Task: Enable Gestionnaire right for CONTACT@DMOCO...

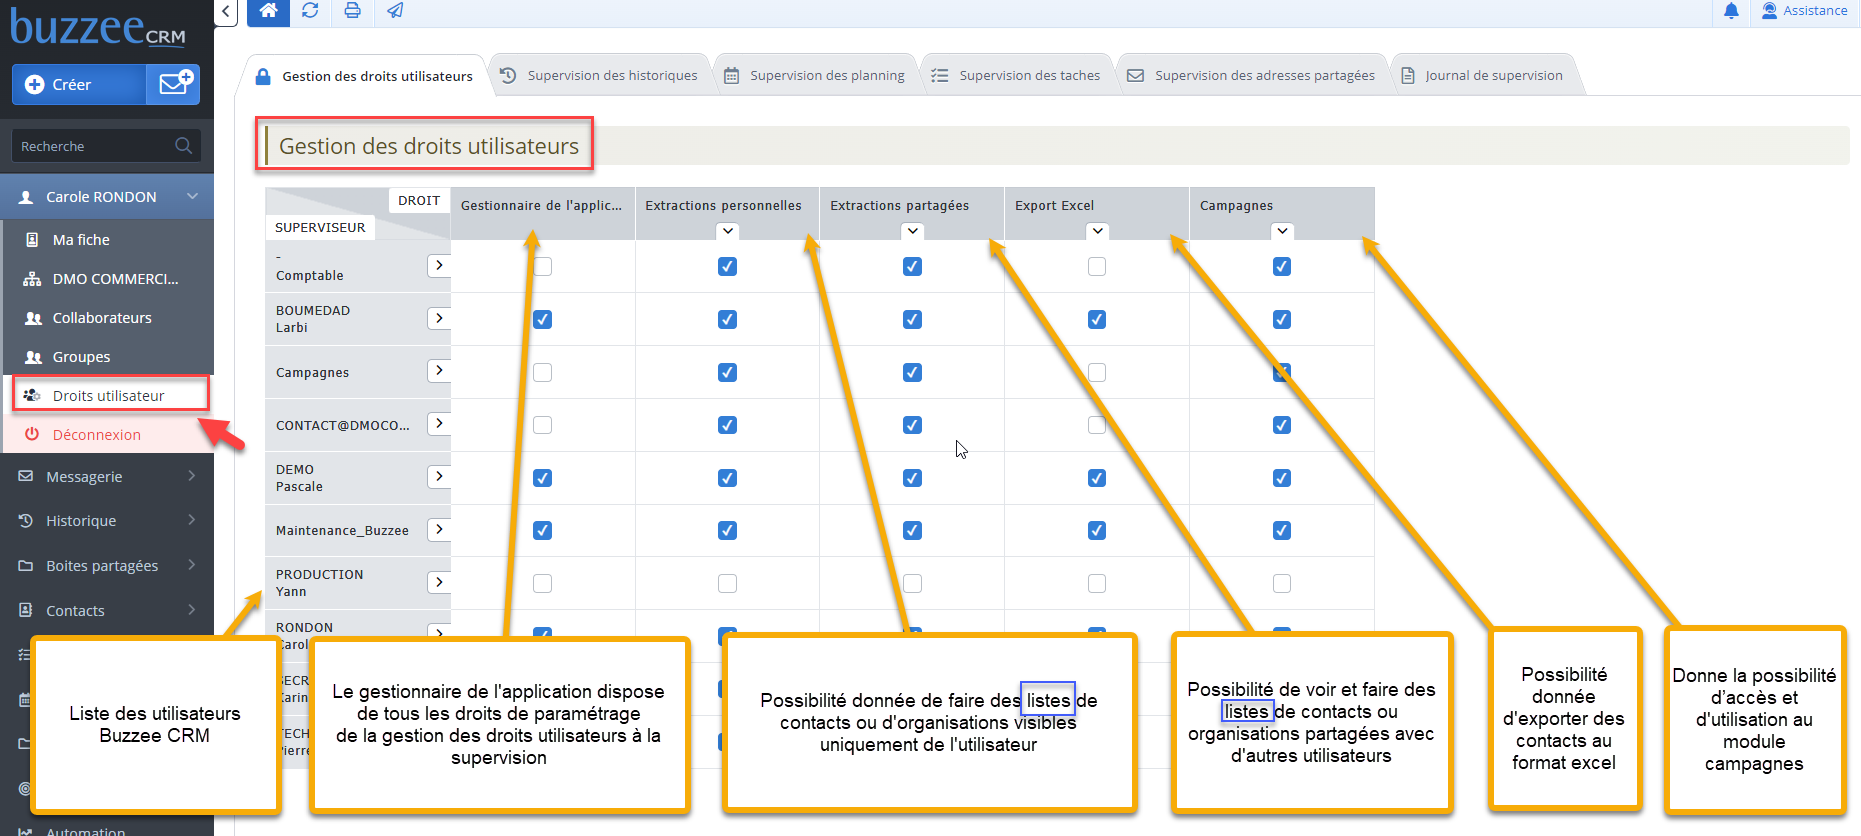Action: click(542, 425)
